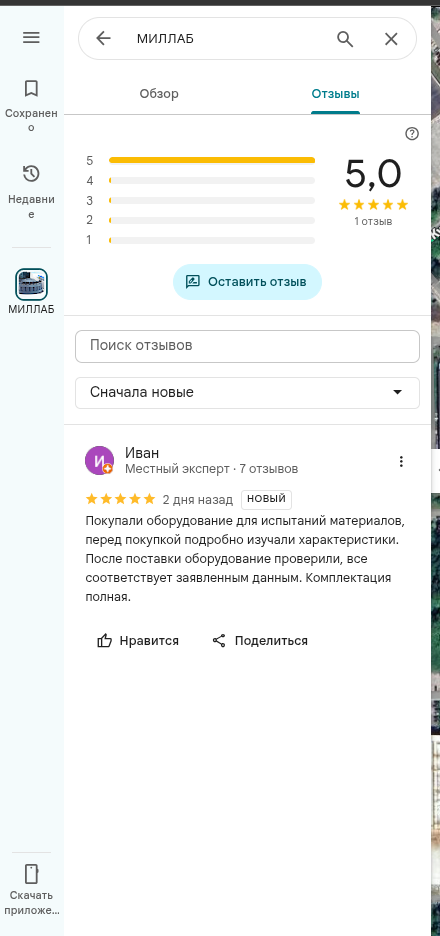Open reviewer Иван's avatar
440x936 pixels.
click(99, 460)
